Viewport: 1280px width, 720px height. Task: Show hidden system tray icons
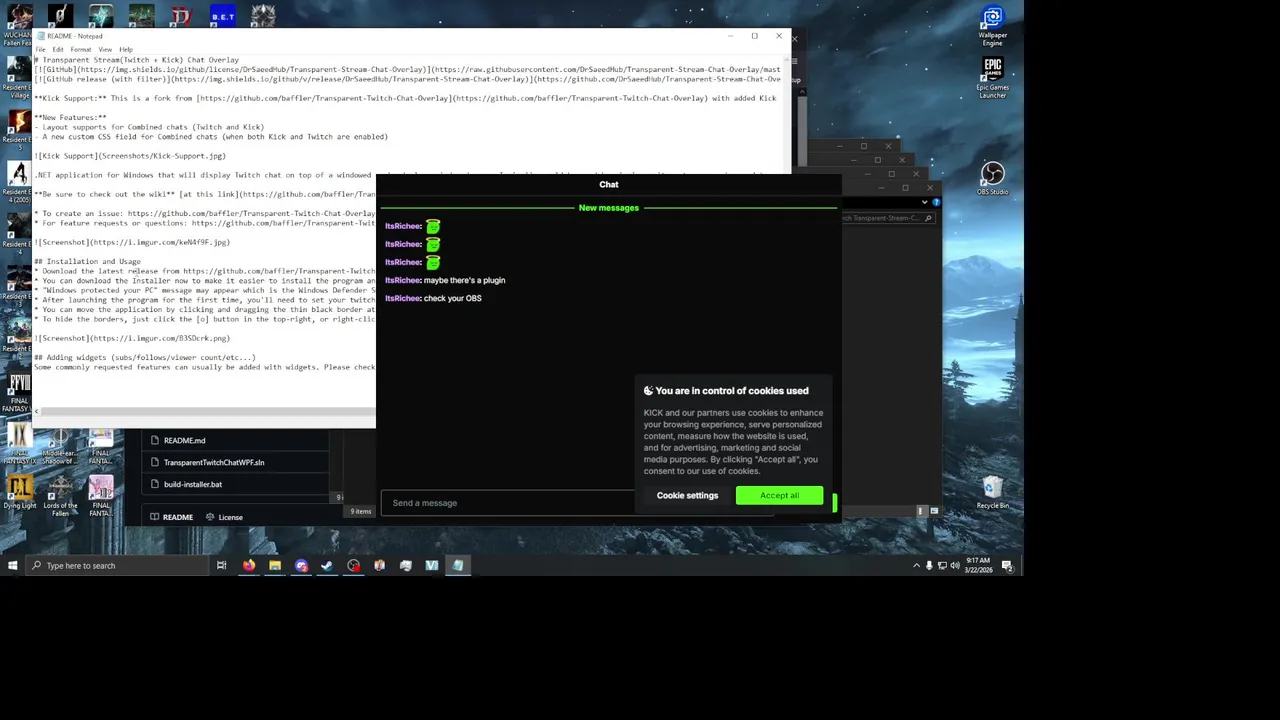916,566
